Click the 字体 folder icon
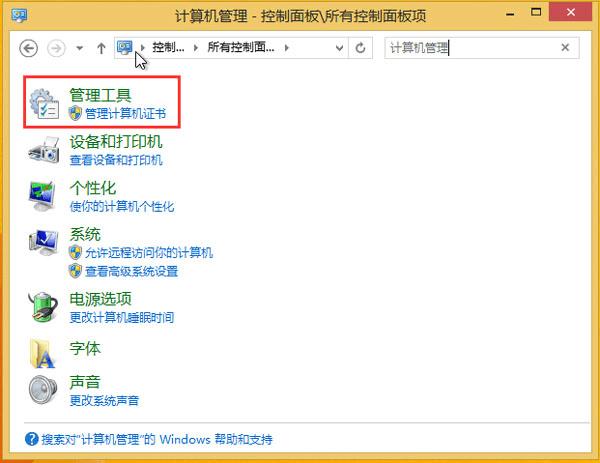Screen dimensions: 600x463 tap(42, 353)
